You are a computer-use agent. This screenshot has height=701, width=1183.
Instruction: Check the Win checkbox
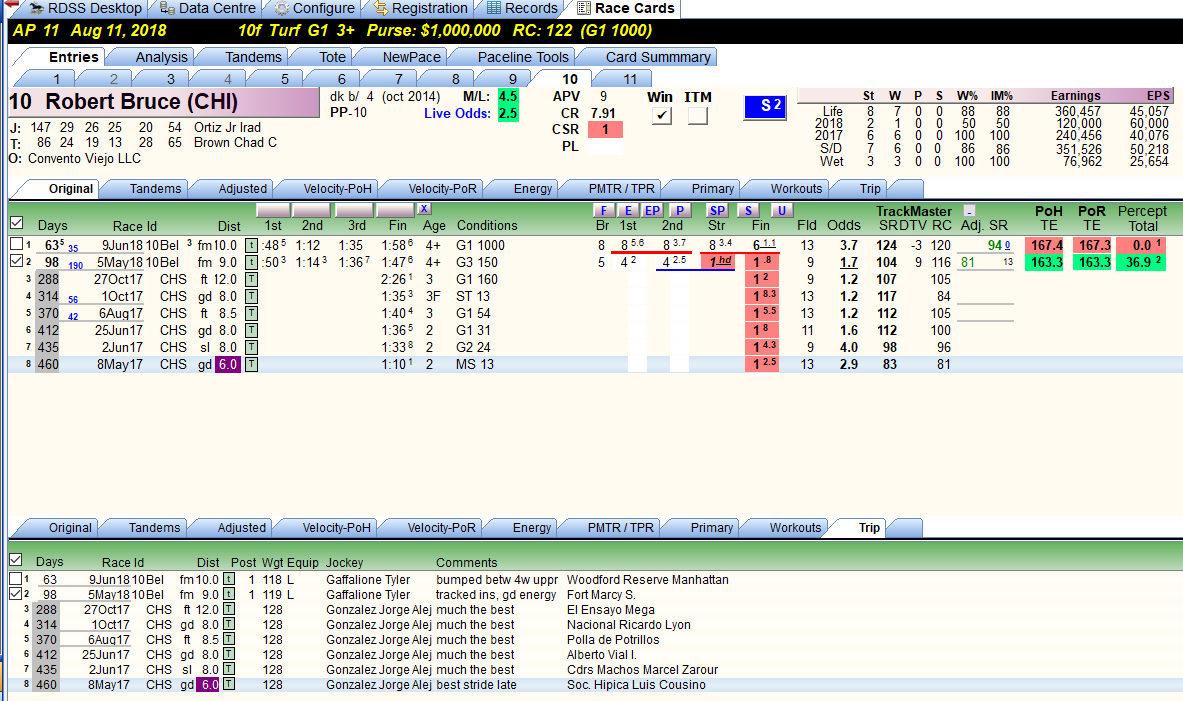coord(662,115)
